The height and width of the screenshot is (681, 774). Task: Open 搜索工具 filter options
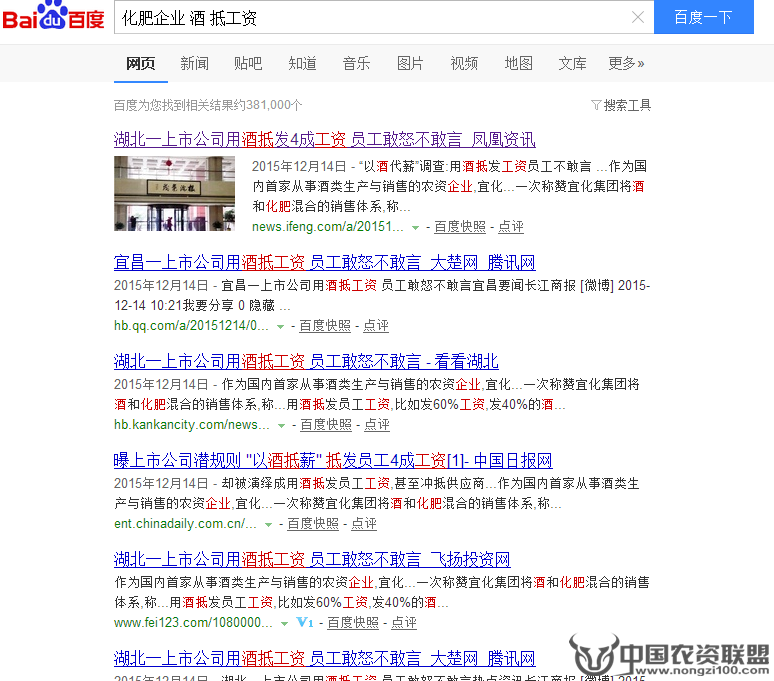(x=621, y=105)
